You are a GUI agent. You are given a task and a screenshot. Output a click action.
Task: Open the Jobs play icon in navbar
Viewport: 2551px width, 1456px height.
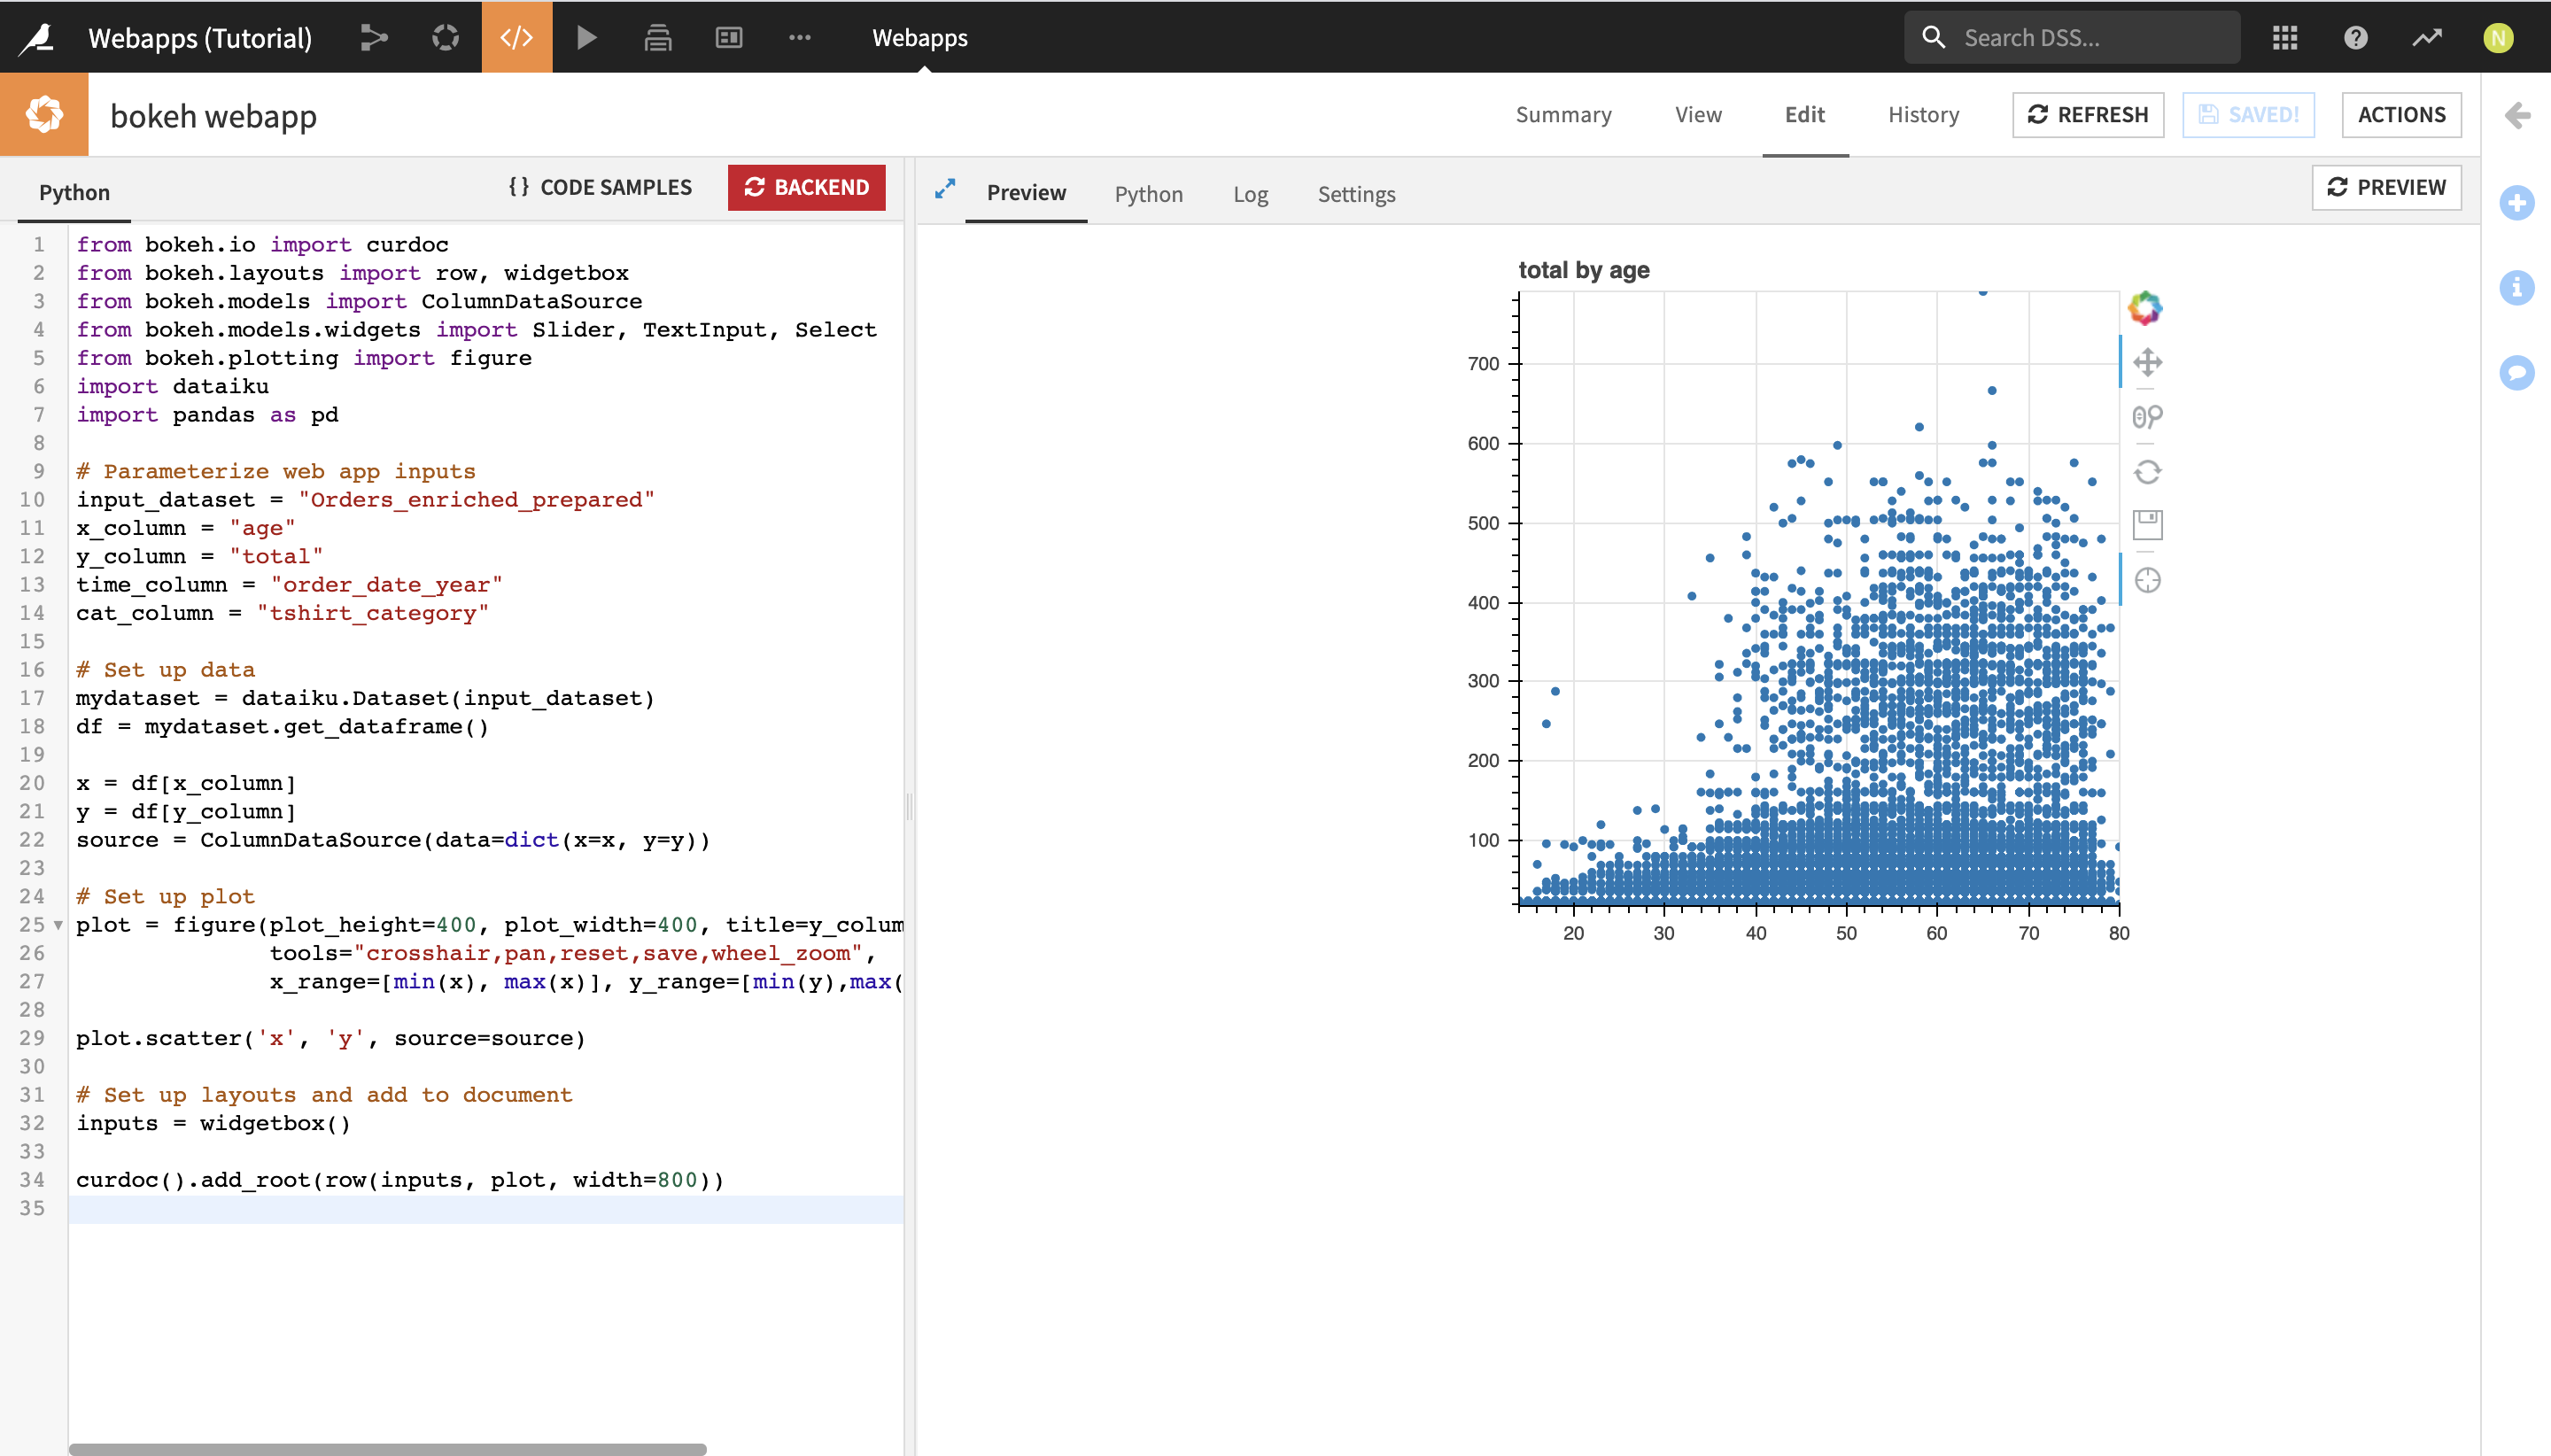coord(587,38)
